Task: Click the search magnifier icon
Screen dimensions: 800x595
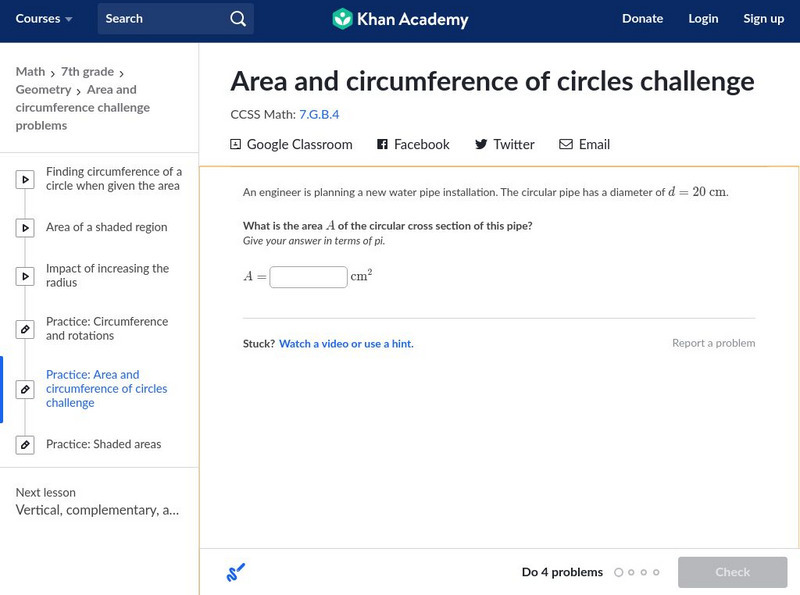Action: [x=237, y=19]
